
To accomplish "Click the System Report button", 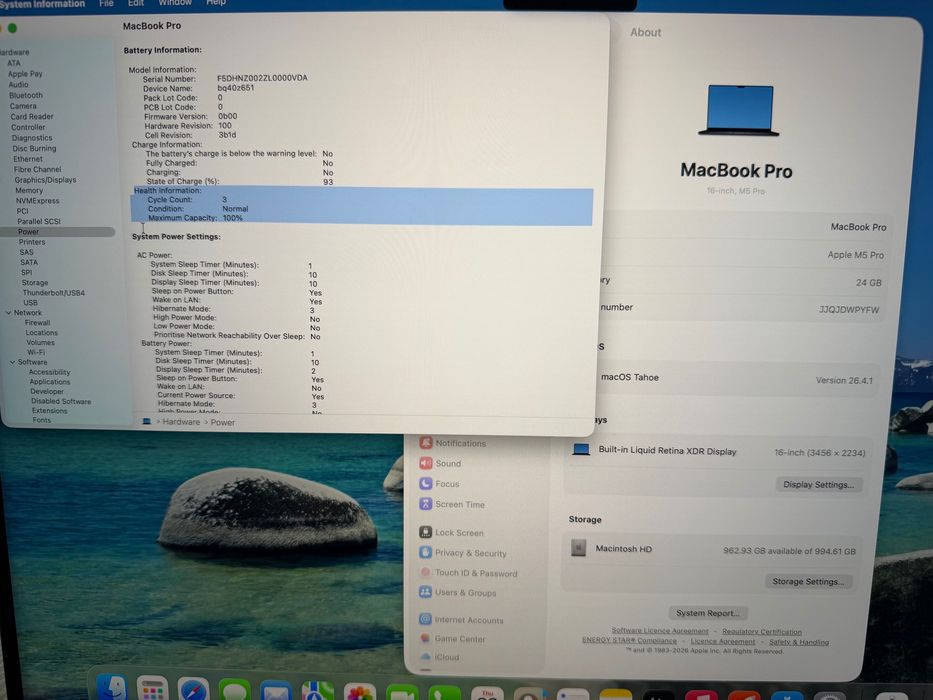I will point(707,613).
